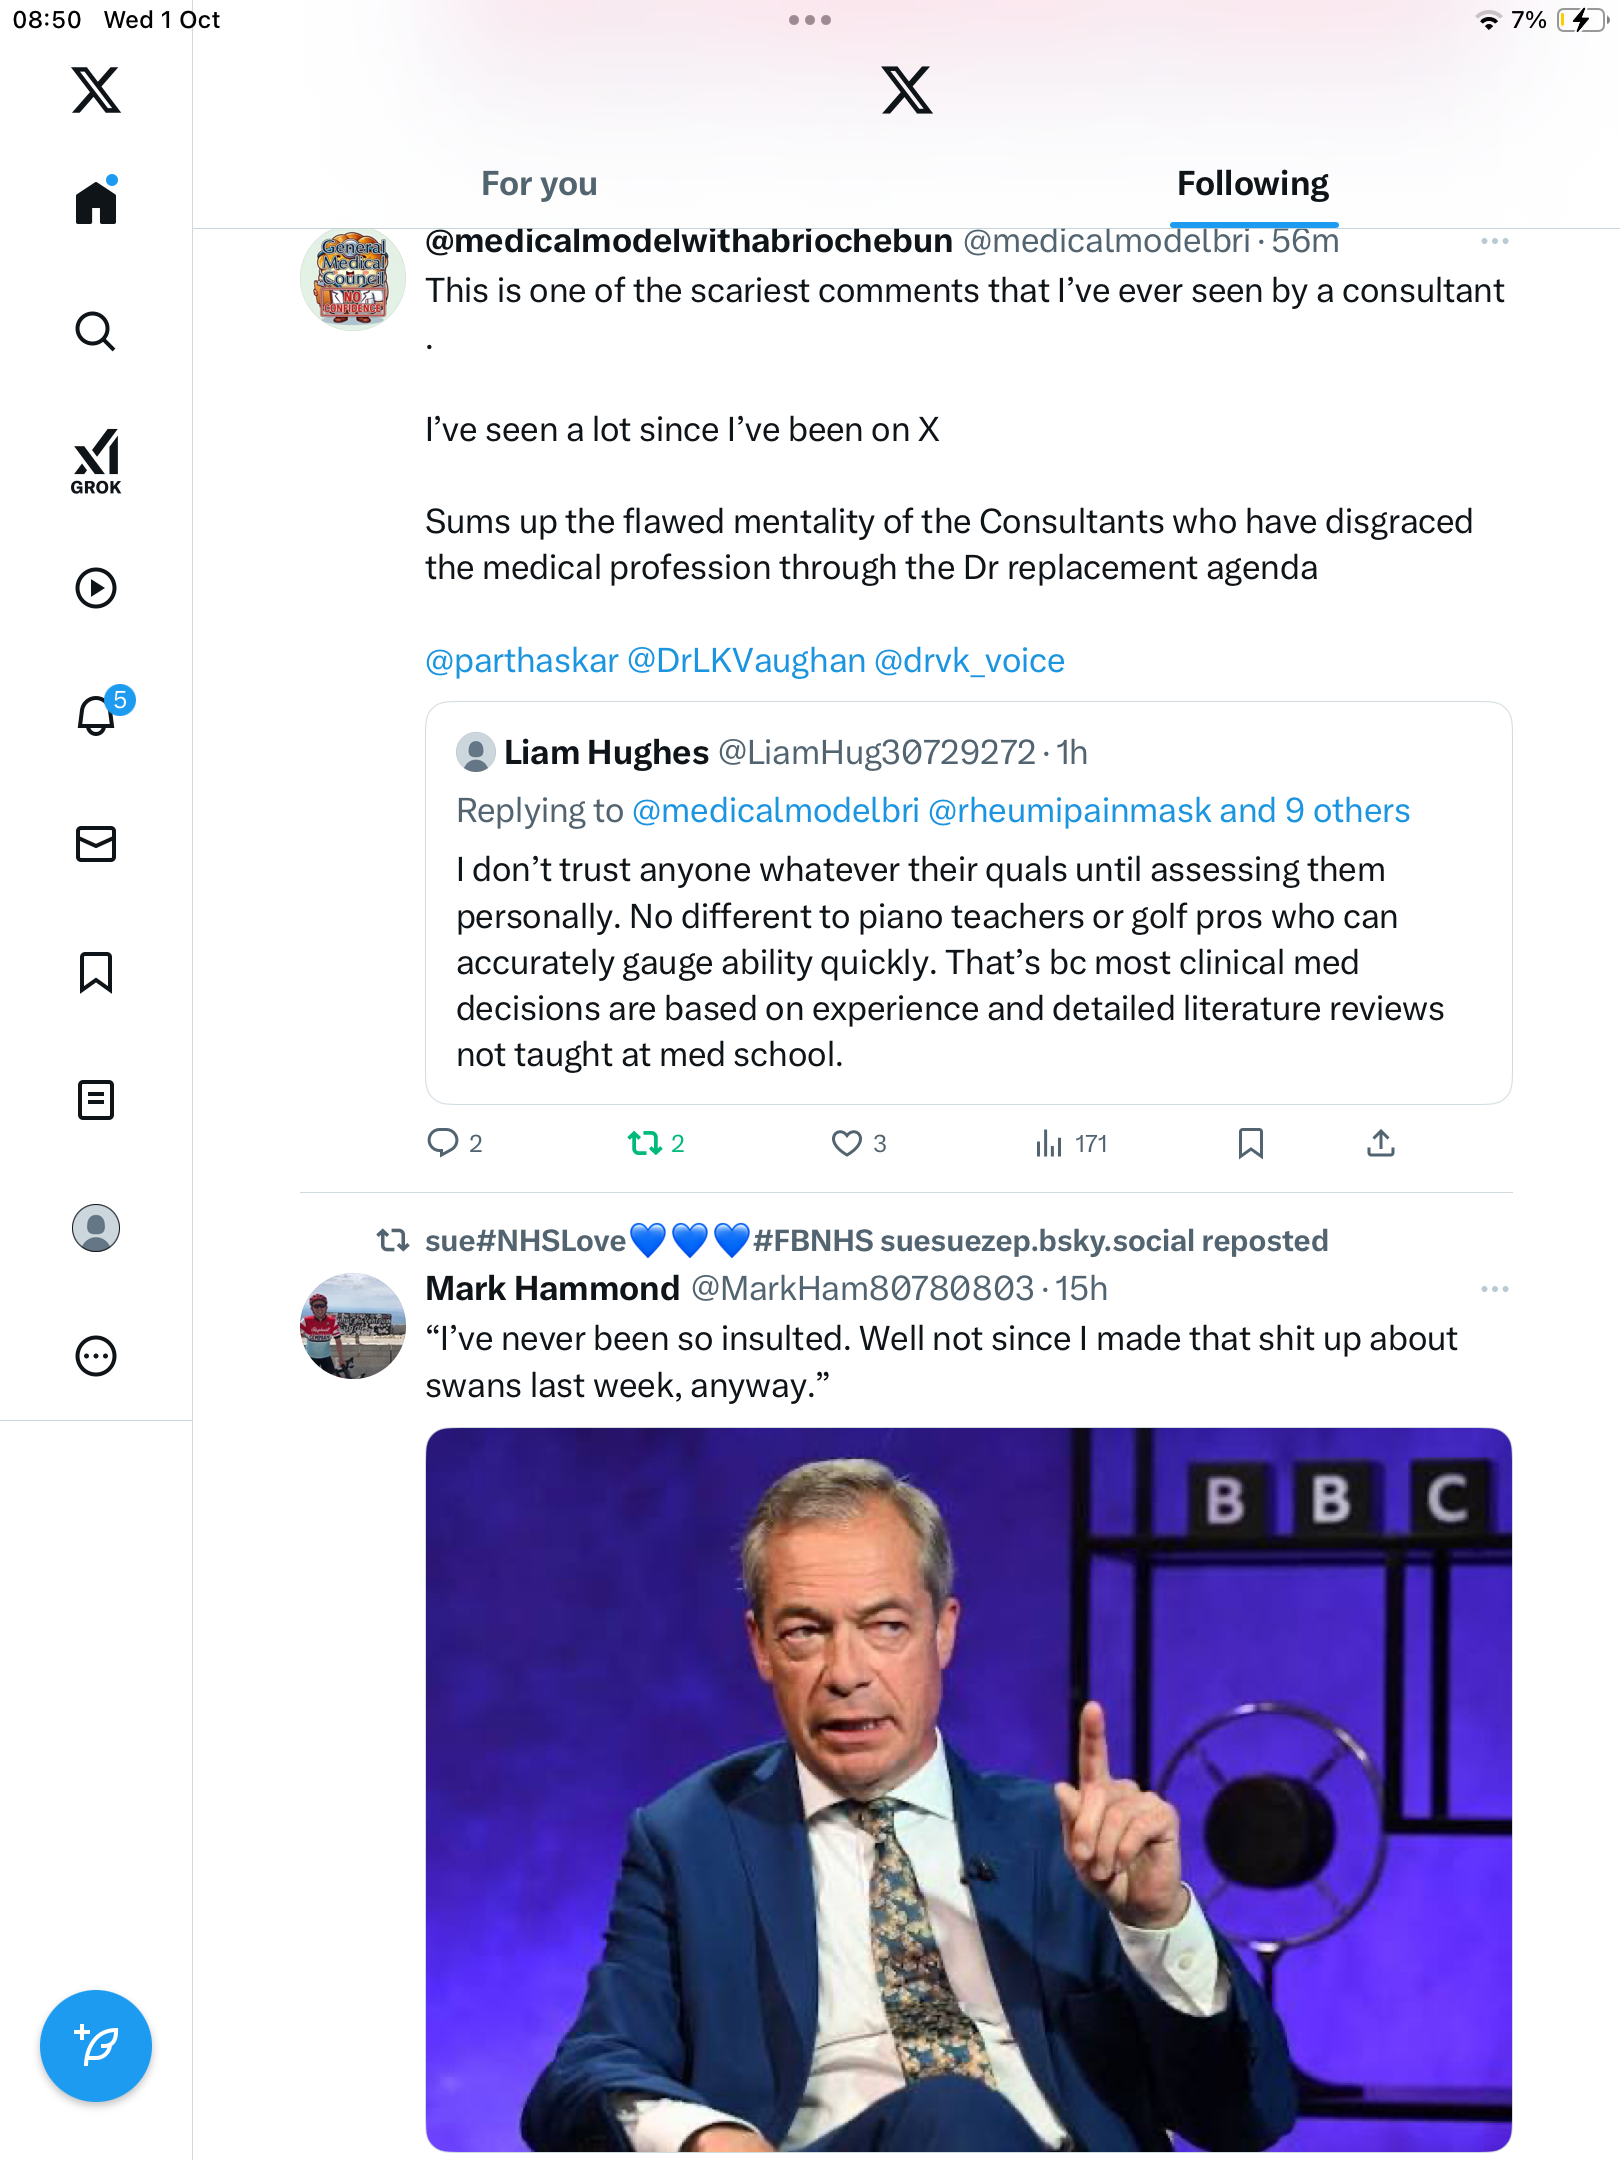Open the @parthaskar mention link

pyautogui.click(x=522, y=661)
